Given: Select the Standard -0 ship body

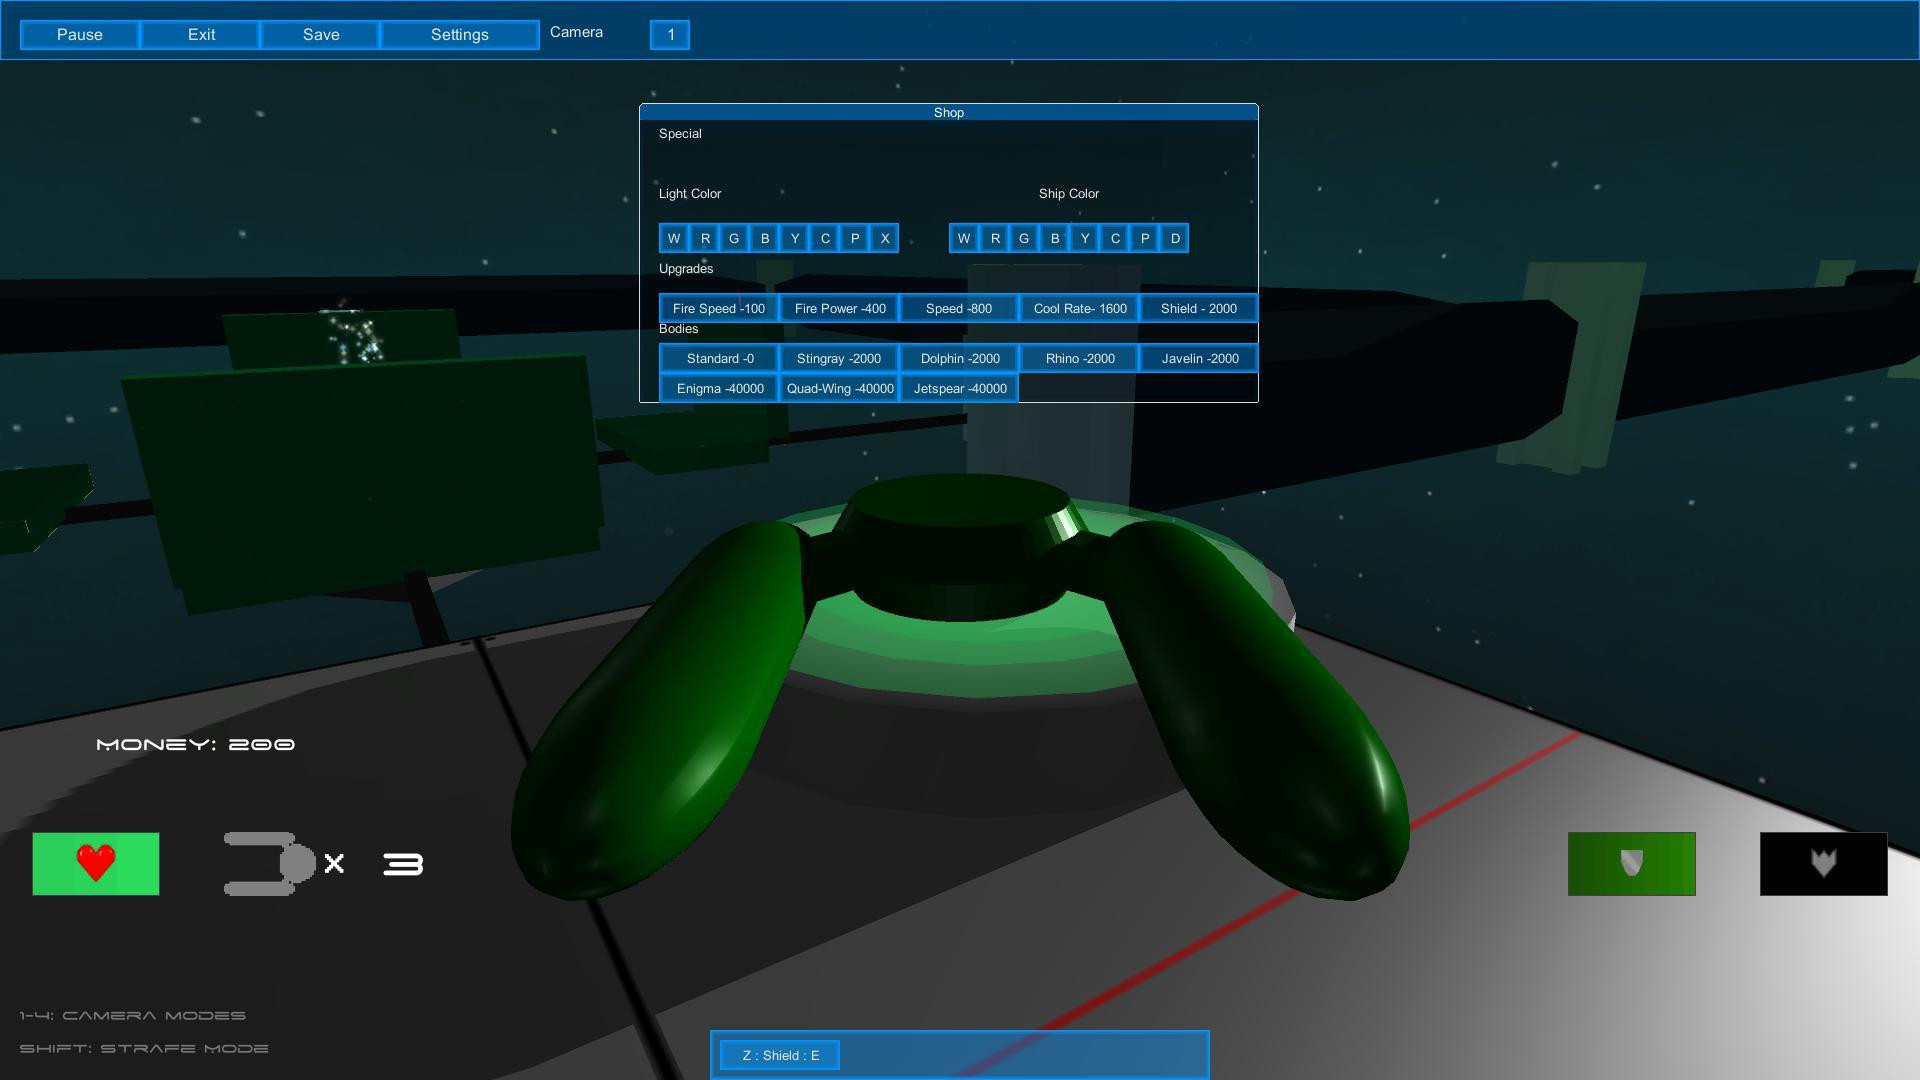Looking at the screenshot, I should coord(719,358).
